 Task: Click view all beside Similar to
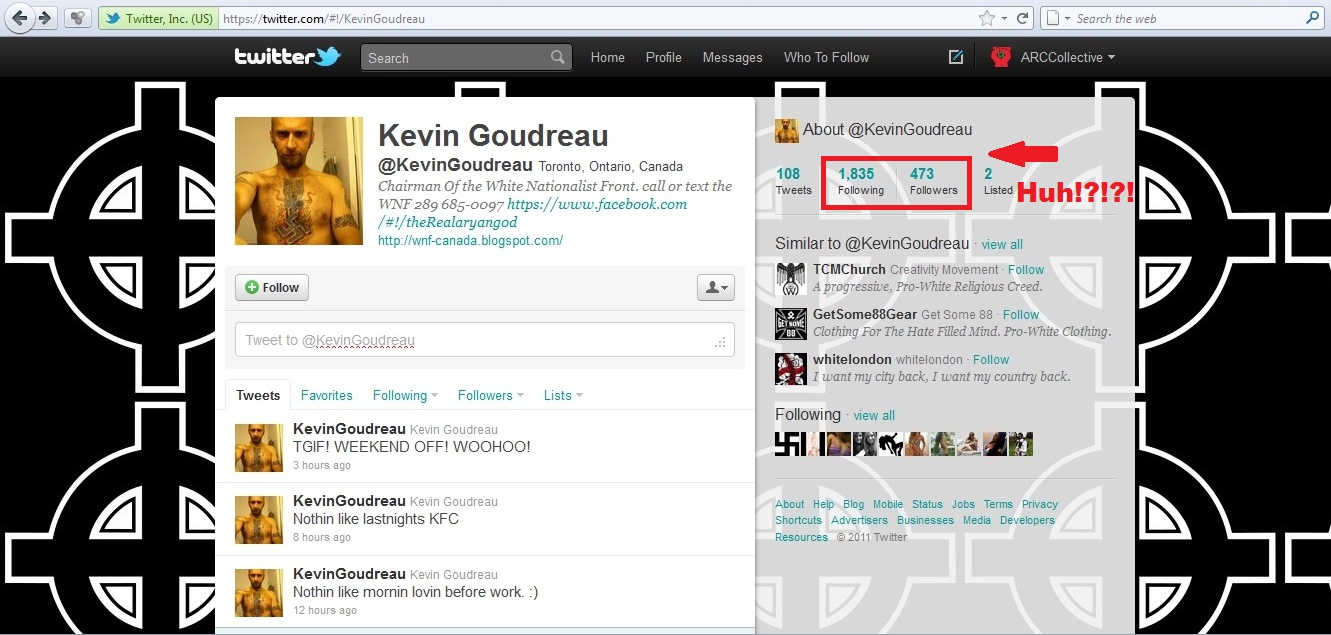[x=1002, y=245]
